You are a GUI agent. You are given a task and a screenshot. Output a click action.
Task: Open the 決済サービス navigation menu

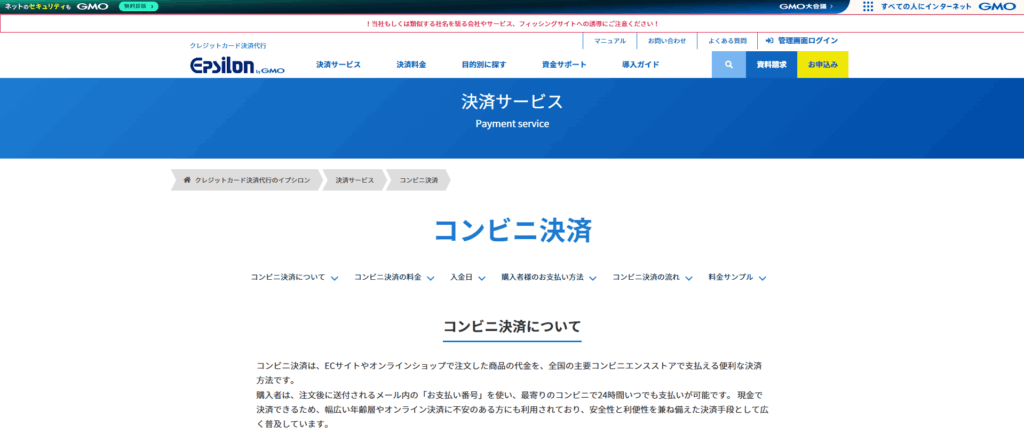[x=338, y=65]
